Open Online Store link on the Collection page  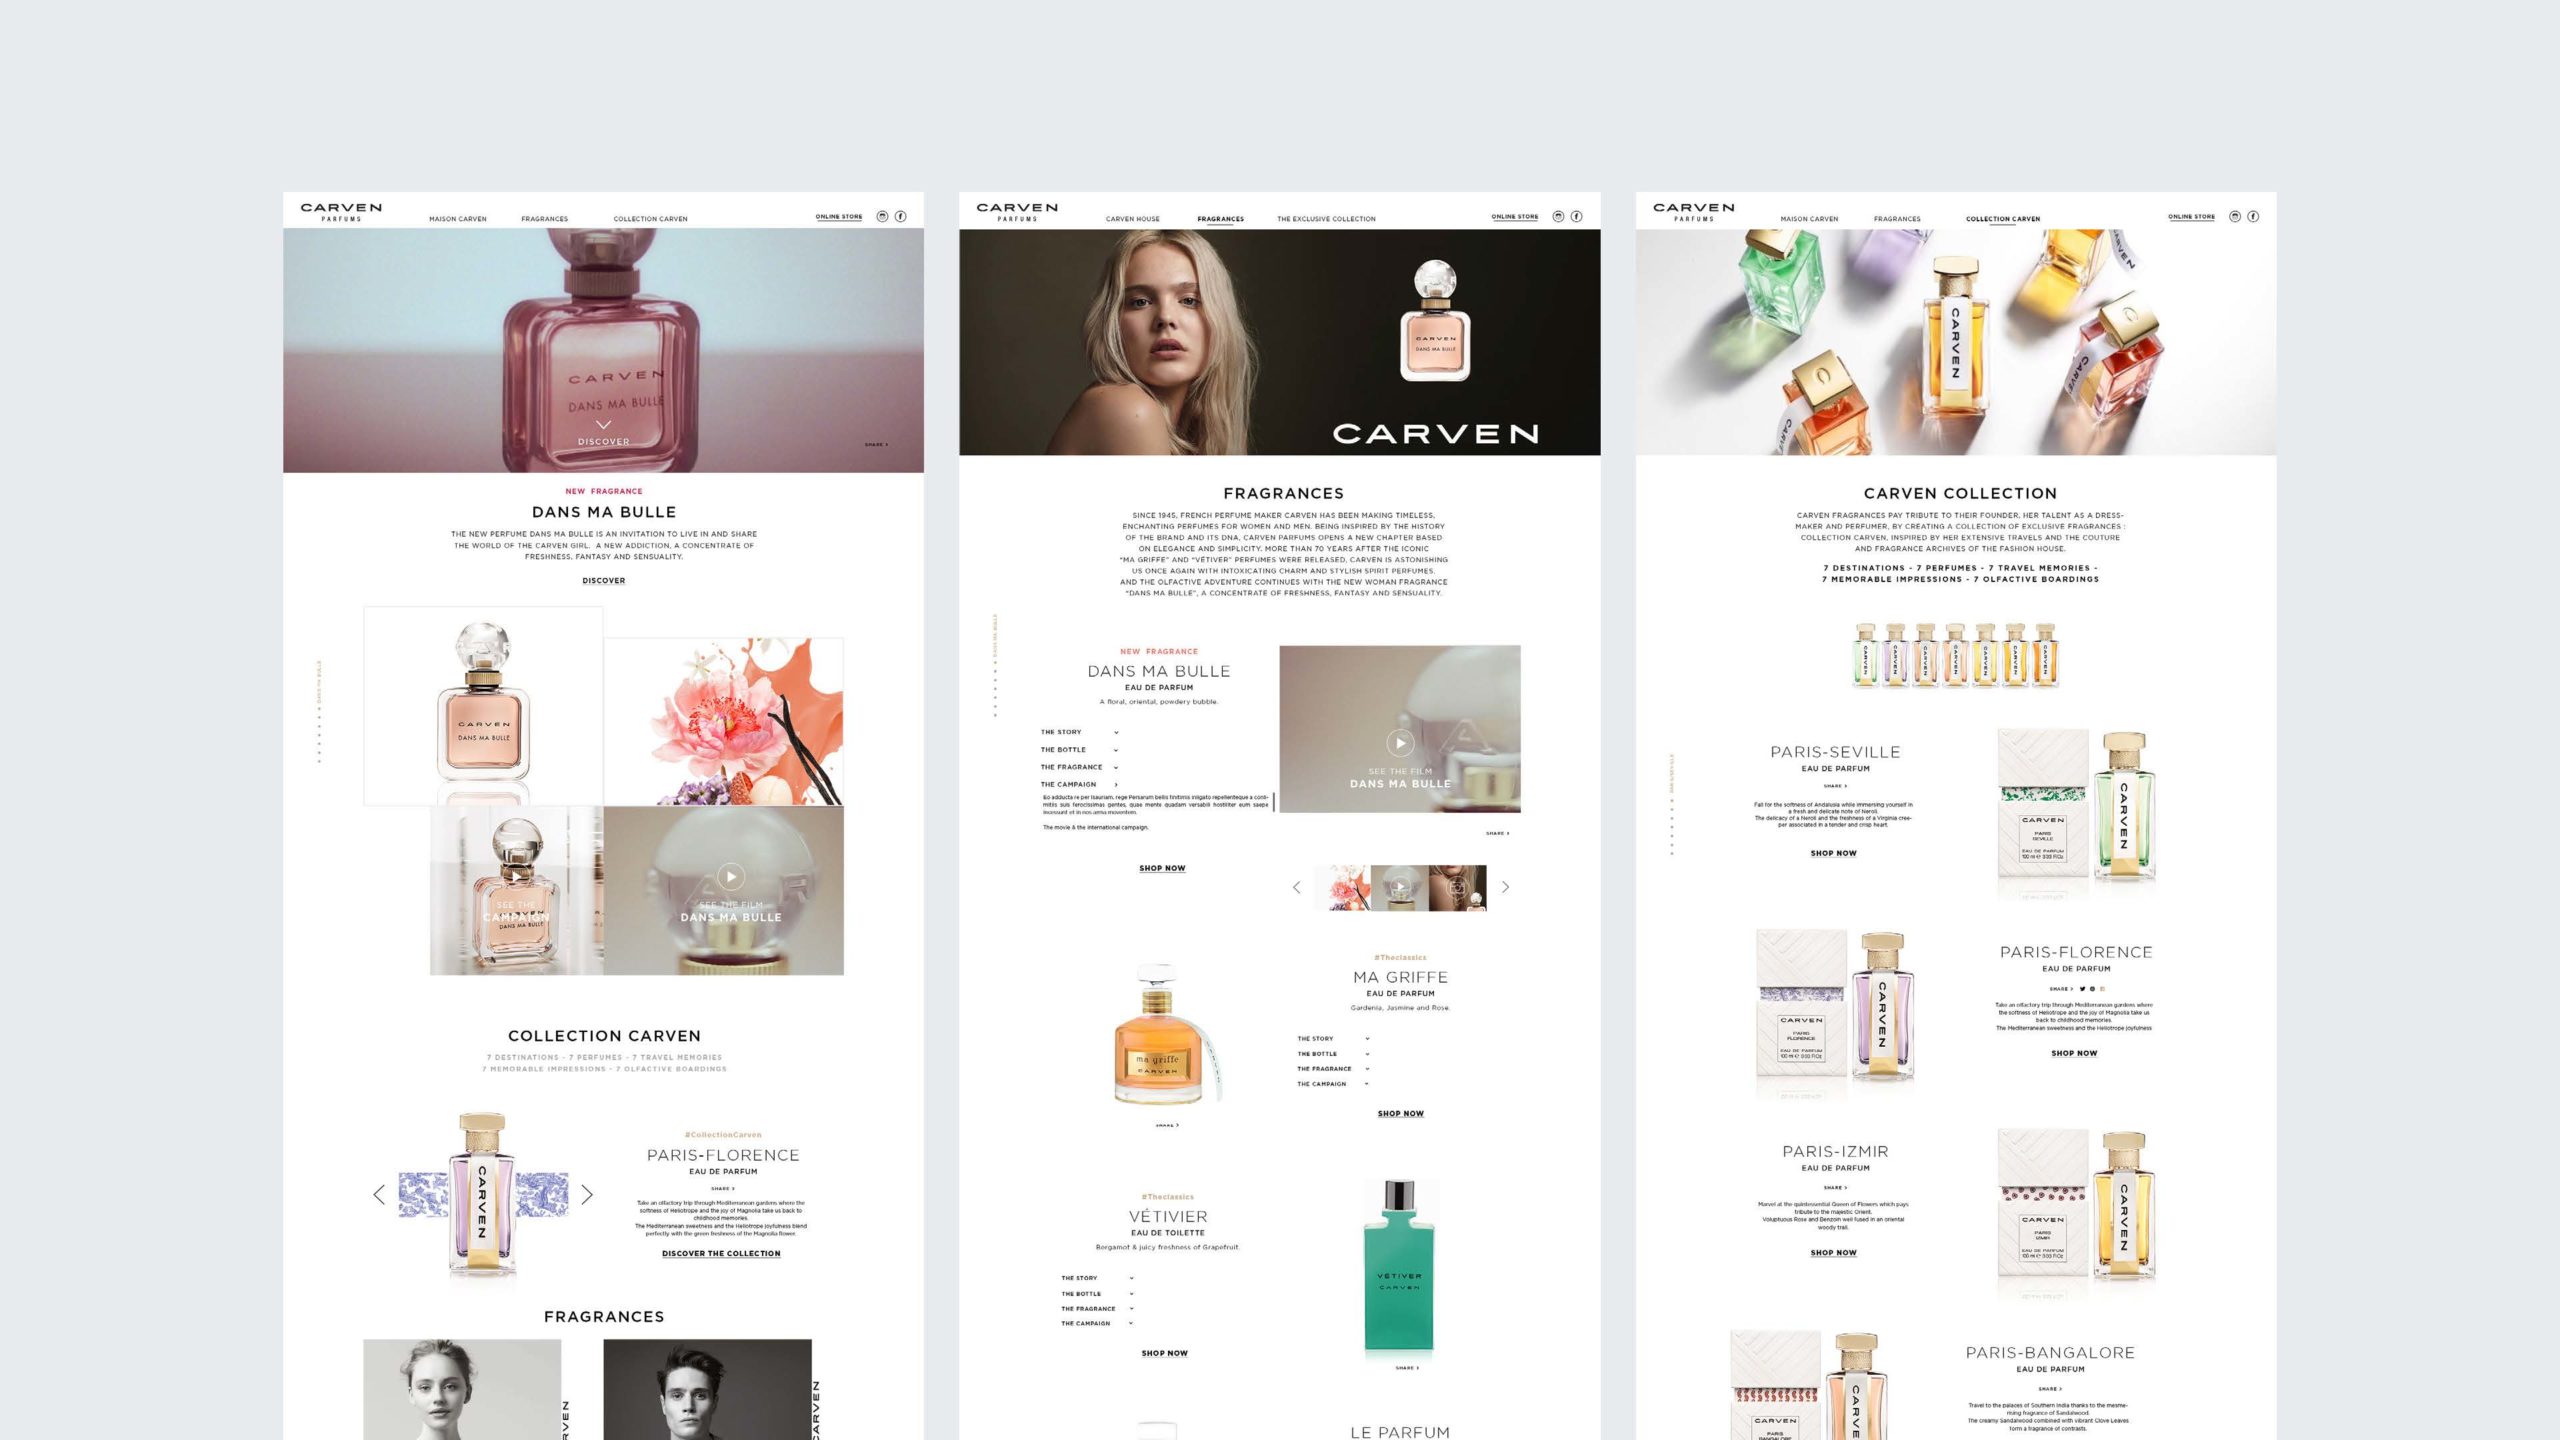pos(2191,216)
